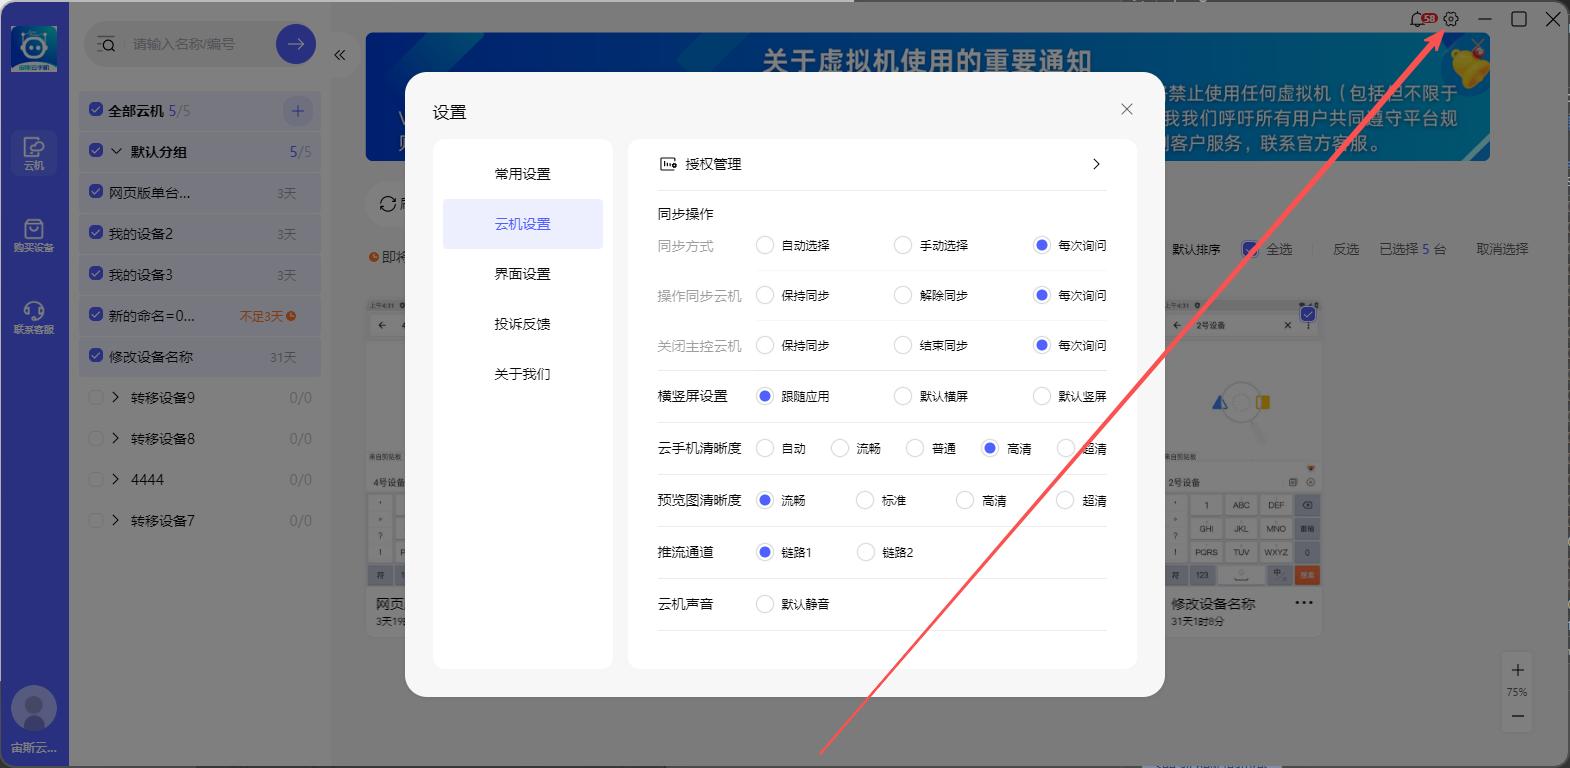Select 手动选择 for 同步方式
The image size is (1570, 768).
coord(903,245)
